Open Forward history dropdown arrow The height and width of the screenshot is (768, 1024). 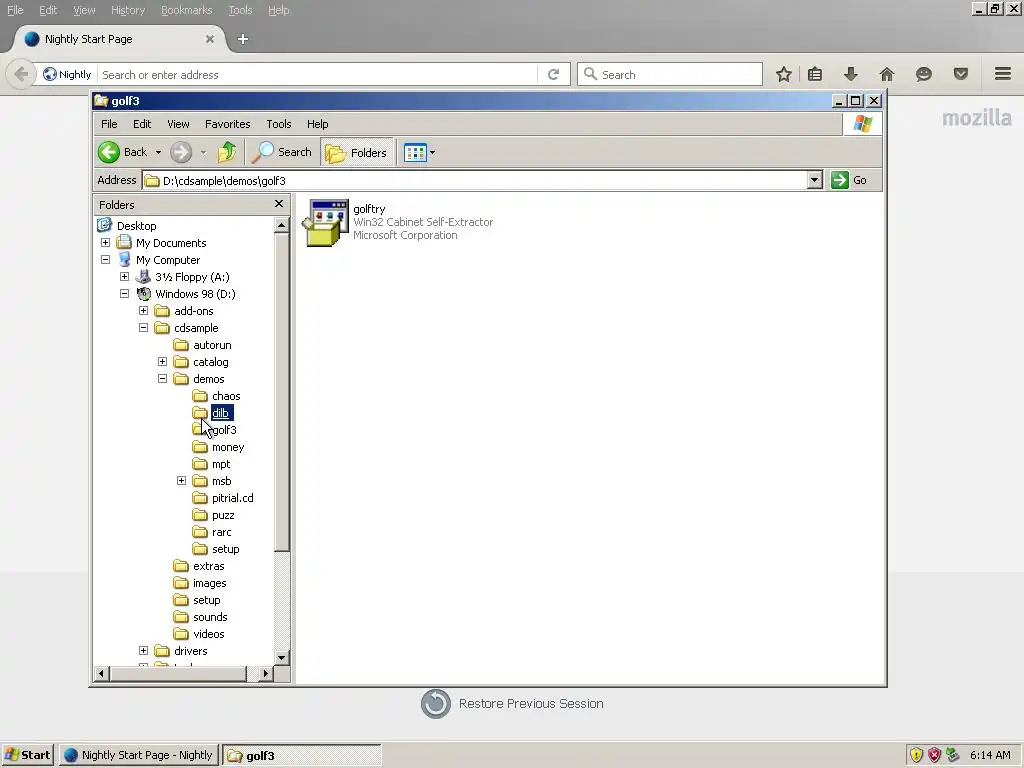[x=203, y=152]
